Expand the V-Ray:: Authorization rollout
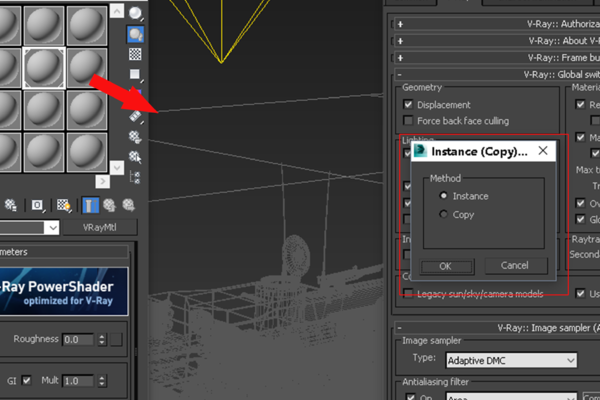Image resolution: width=600 pixels, height=400 pixels. click(x=400, y=24)
